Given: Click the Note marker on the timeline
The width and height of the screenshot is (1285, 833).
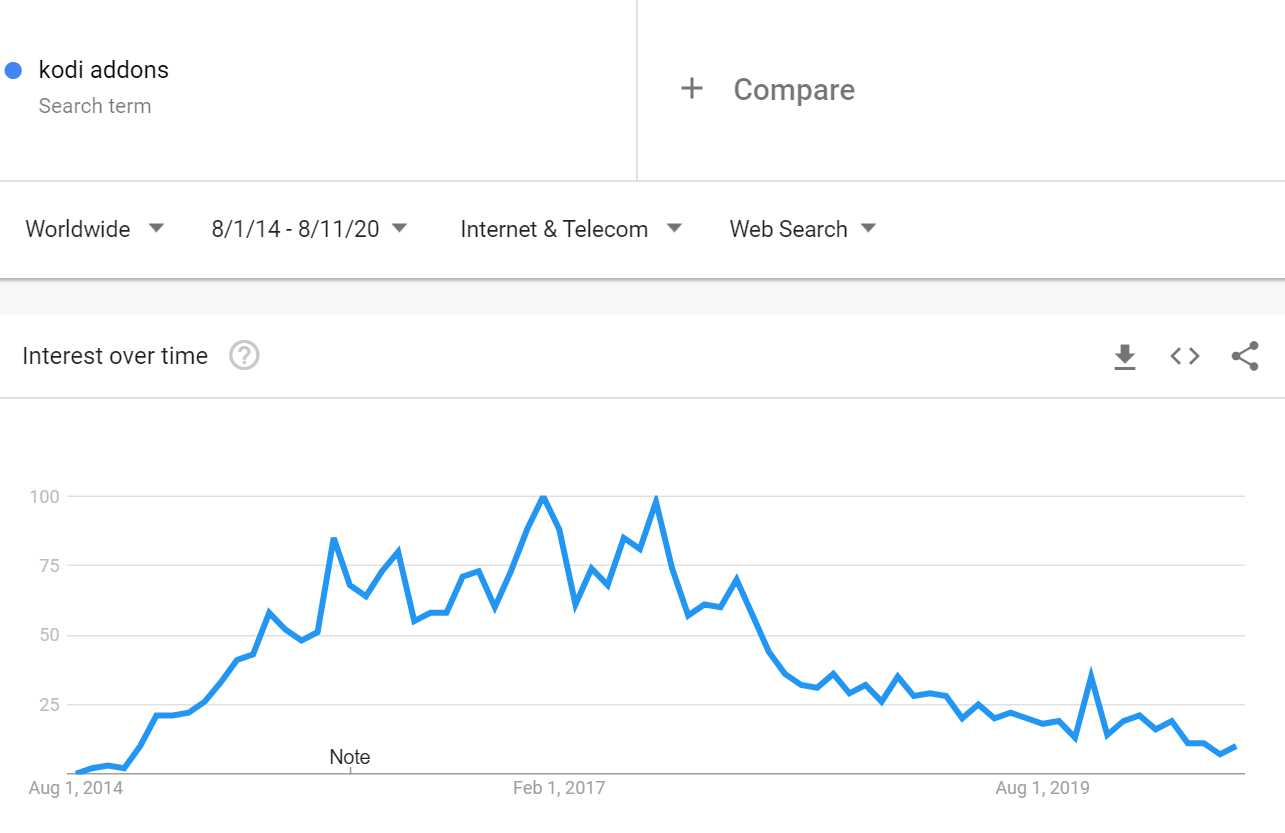Looking at the screenshot, I should click(350, 757).
